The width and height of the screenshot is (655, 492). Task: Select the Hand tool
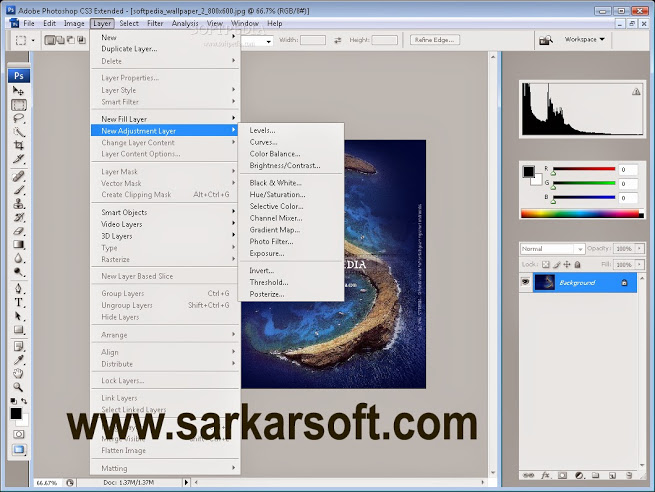click(x=18, y=373)
